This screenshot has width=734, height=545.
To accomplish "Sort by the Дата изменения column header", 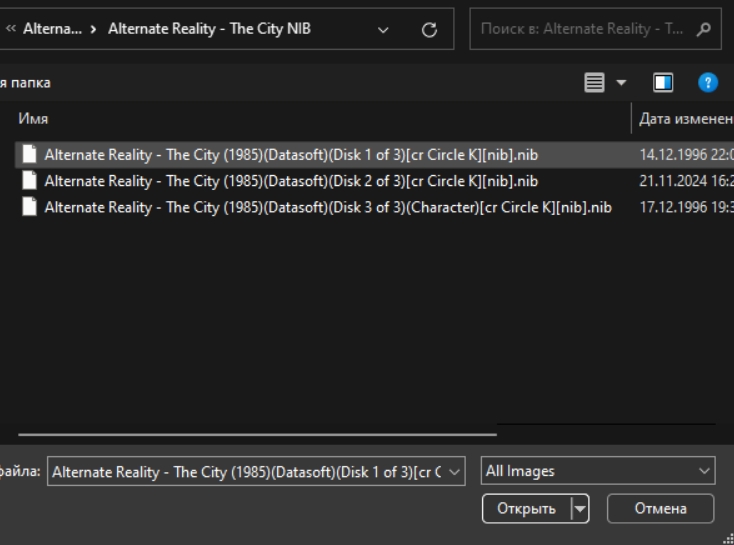I will click(x=686, y=119).
